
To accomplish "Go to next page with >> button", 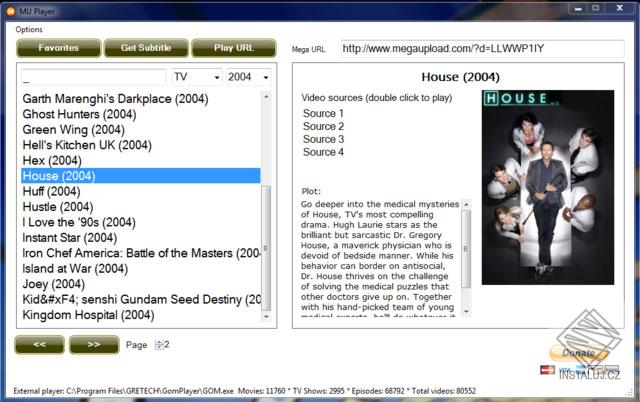I will (94, 344).
